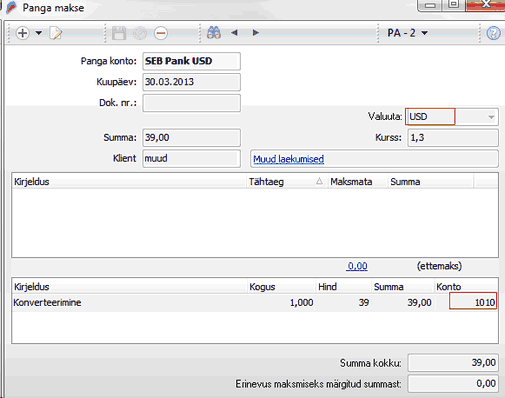Open the Muud laekumised link

click(x=289, y=159)
